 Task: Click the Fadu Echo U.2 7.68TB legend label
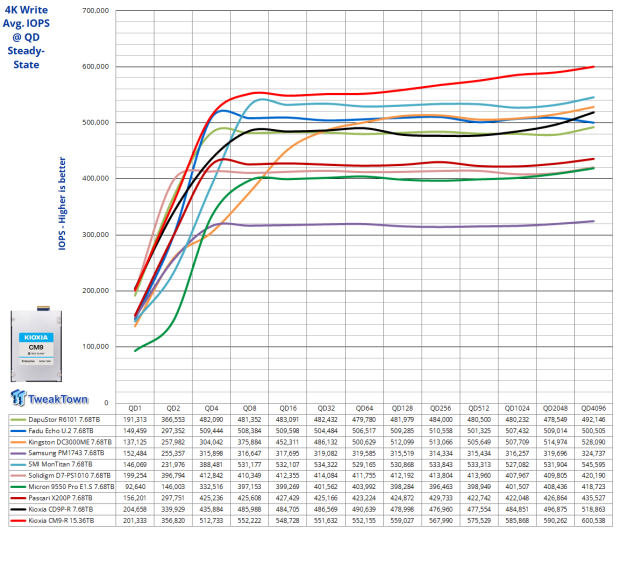[x=61, y=431]
